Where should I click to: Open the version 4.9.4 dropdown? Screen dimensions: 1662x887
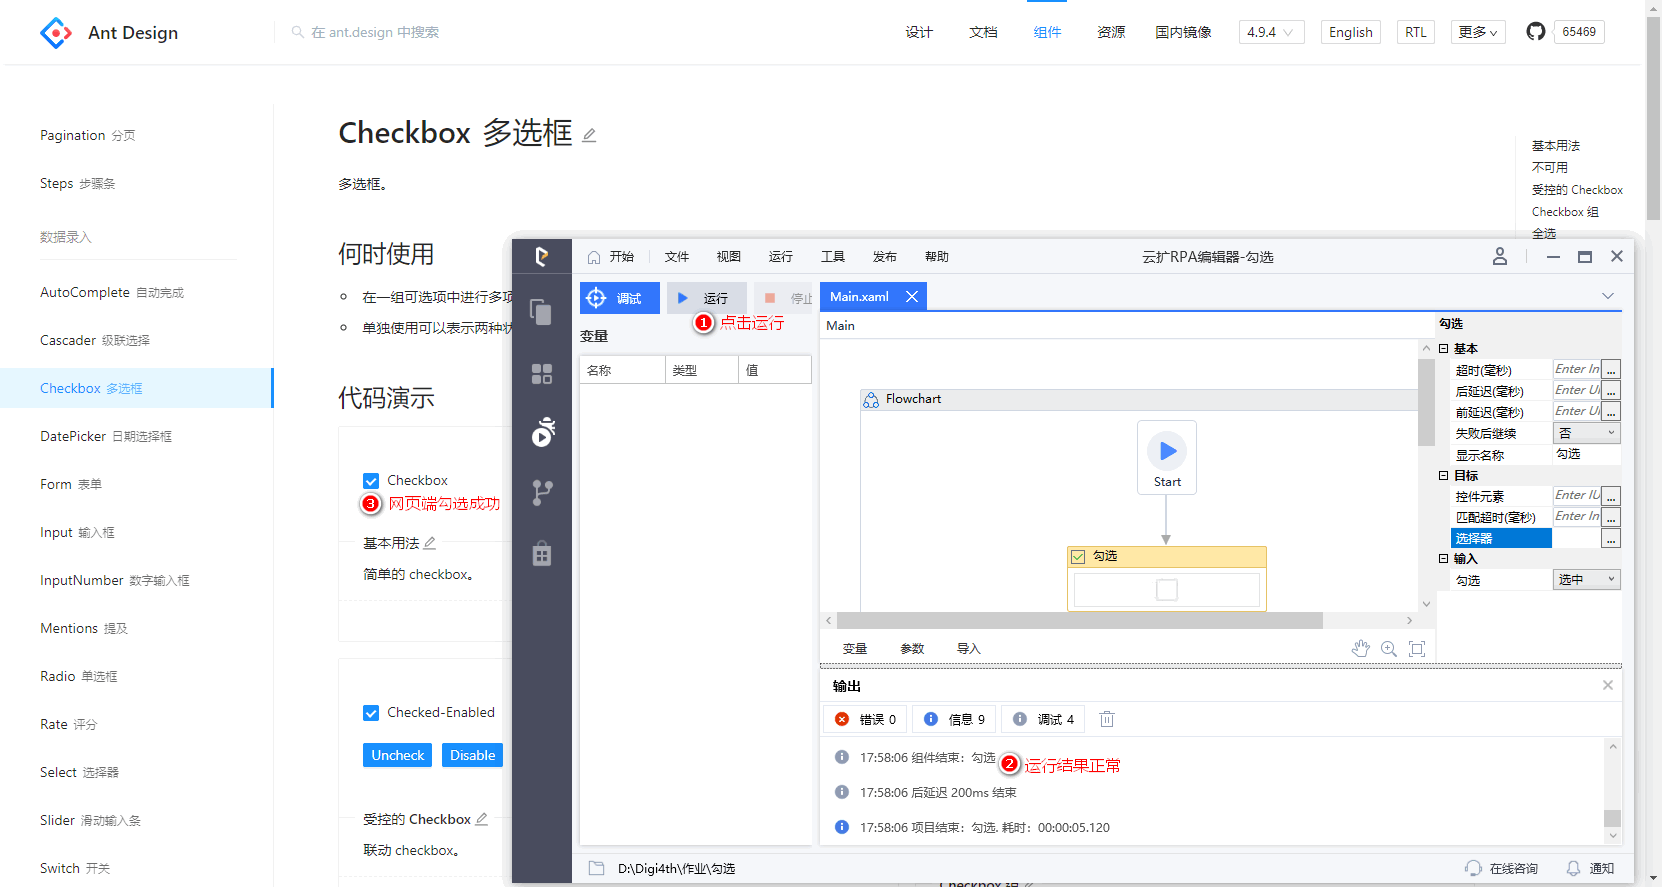[1271, 32]
